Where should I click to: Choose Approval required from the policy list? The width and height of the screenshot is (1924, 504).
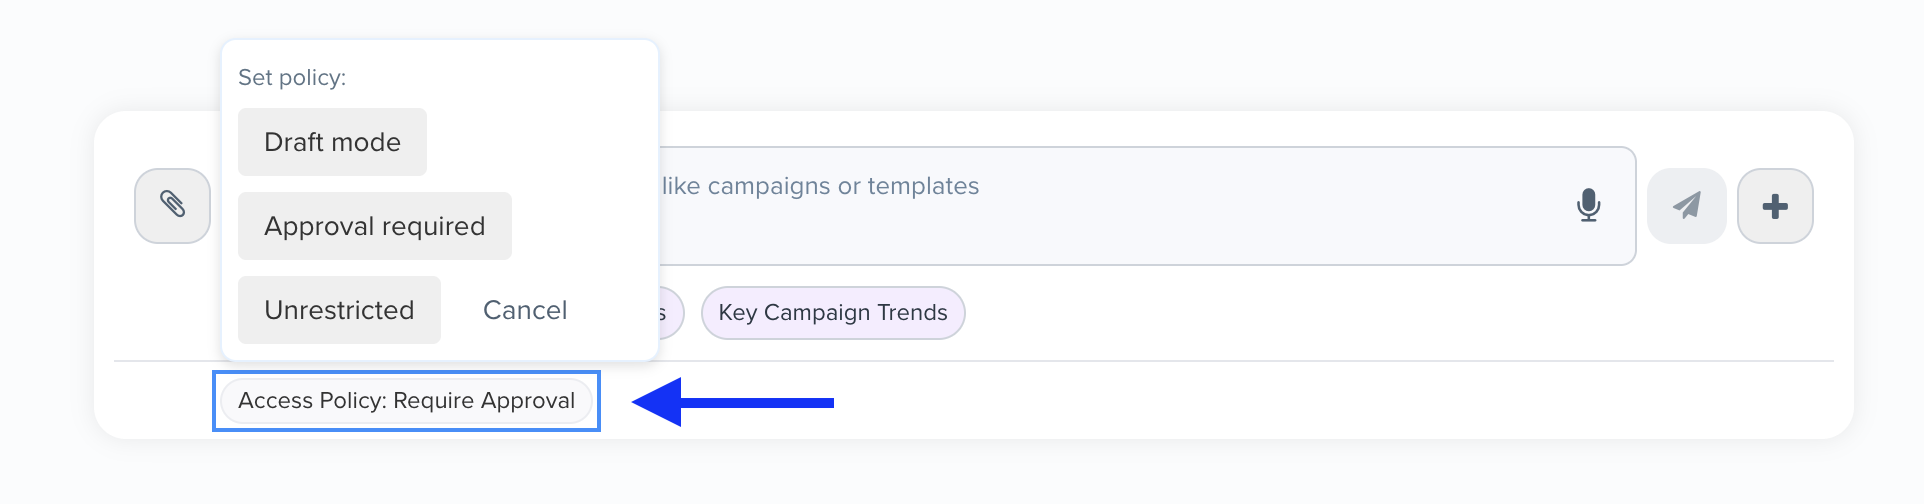click(374, 226)
